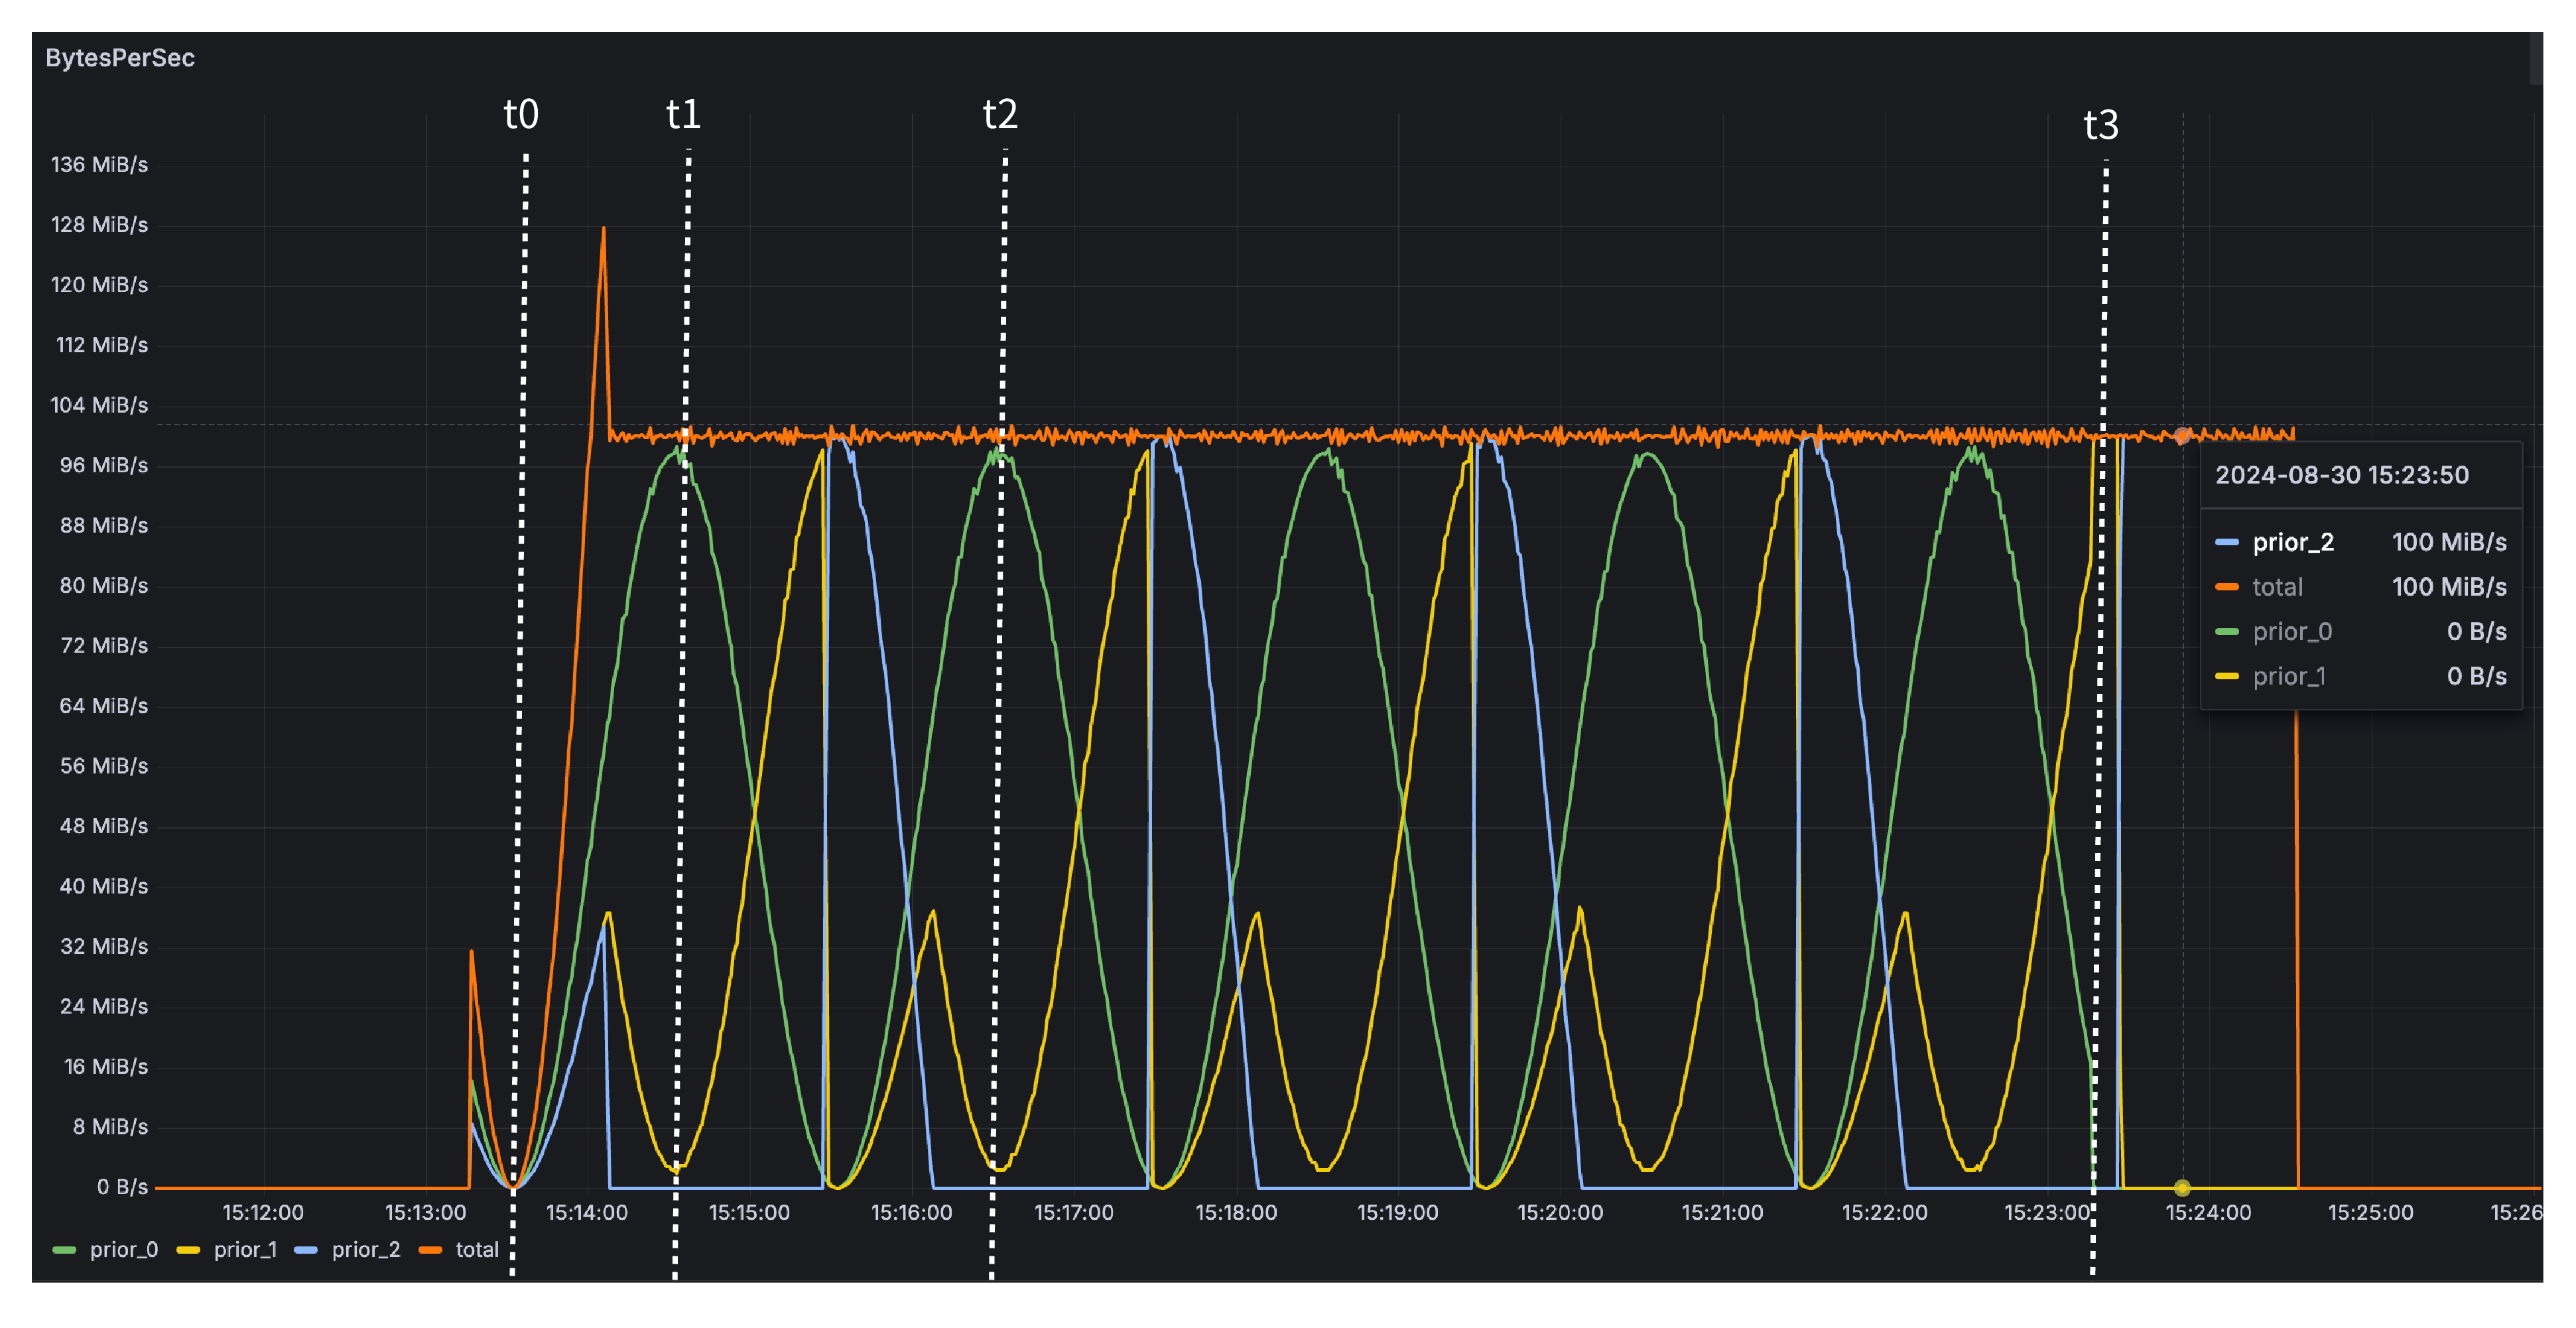This screenshot has width=2576, height=1328.
Task: Toggle prior_0 series in legend
Action: tap(123, 1250)
